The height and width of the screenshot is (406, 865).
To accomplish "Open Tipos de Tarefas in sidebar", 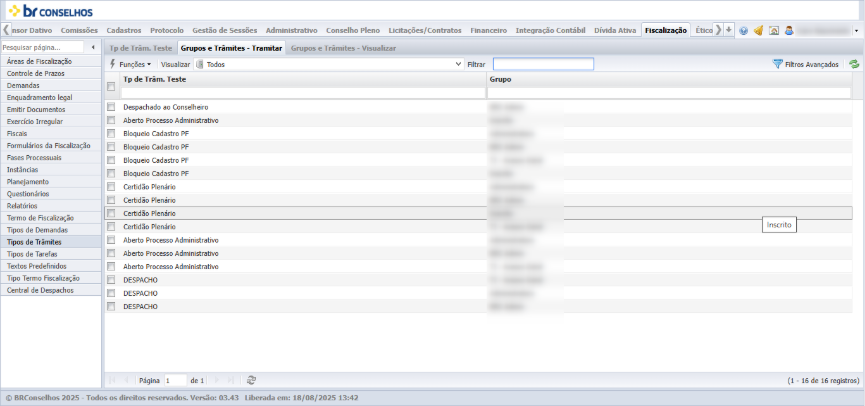I will pyautogui.click(x=51, y=254).
